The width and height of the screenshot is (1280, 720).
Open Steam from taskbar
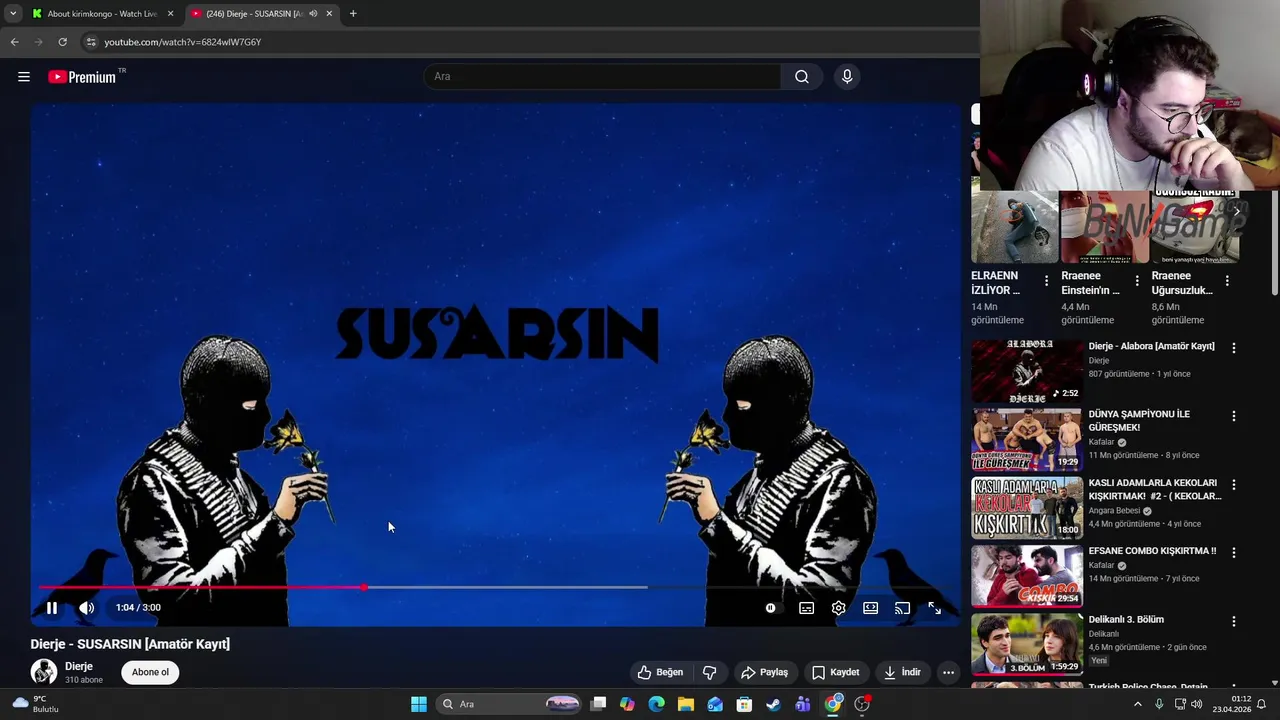[x=773, y=704]
